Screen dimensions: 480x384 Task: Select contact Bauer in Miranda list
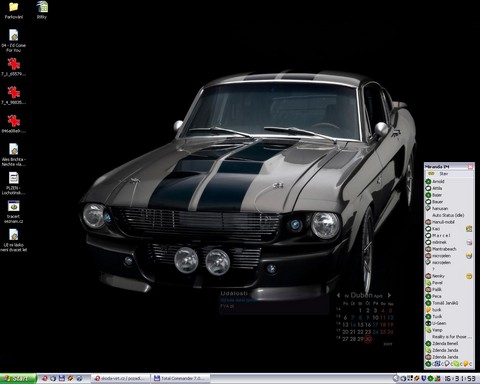click(449, 202)
